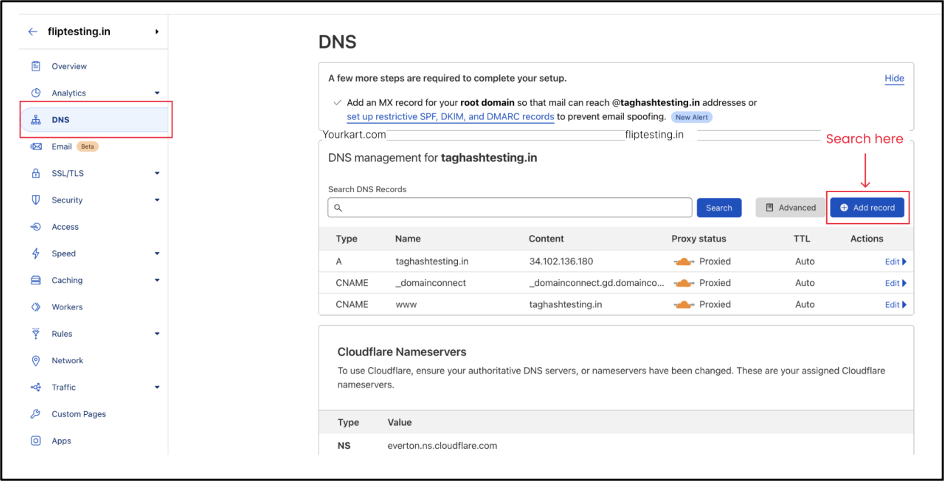The height and width of the screenshot is (481, 945).
Task: Click the Proxied cloud of _domainconnect record
Action: click(684, 283)
